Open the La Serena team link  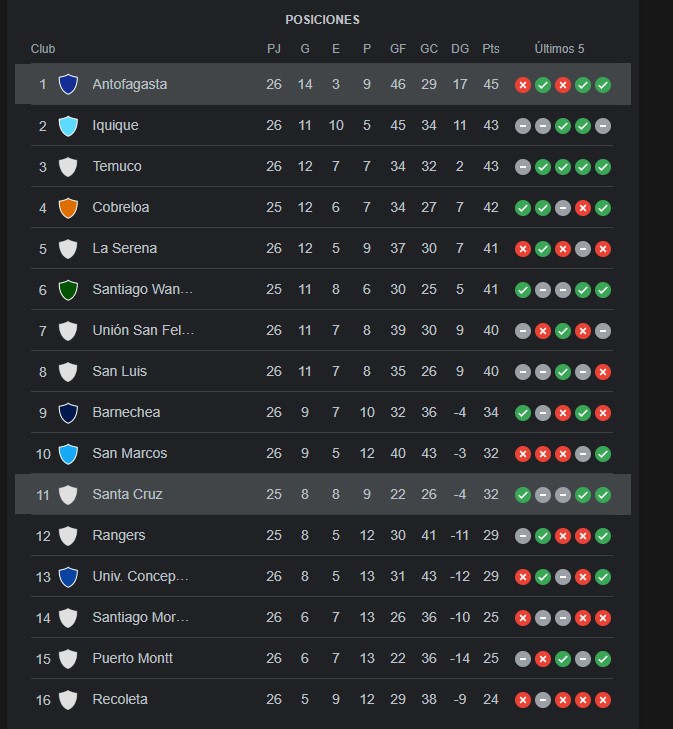coord(125,248)
